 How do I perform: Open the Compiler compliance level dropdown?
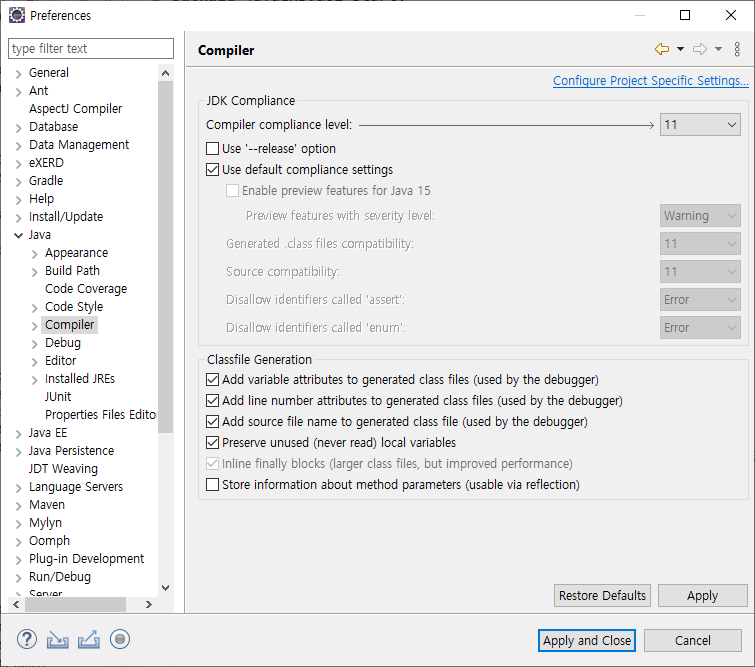[700, 125]
